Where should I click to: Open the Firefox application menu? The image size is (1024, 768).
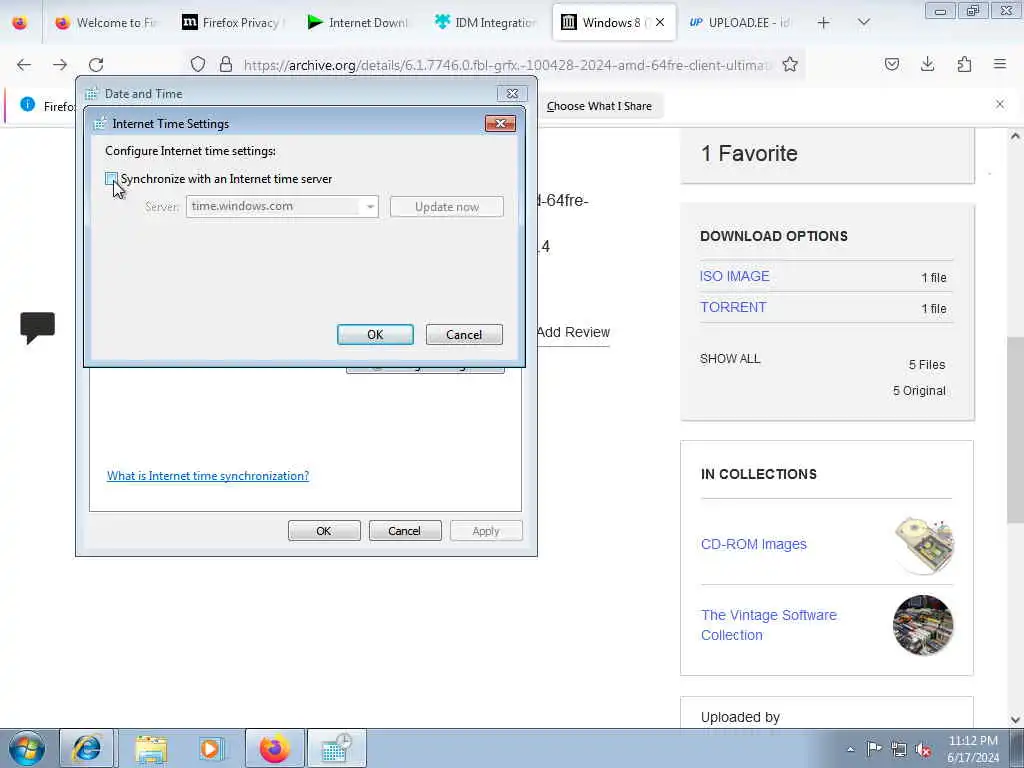1000,64
